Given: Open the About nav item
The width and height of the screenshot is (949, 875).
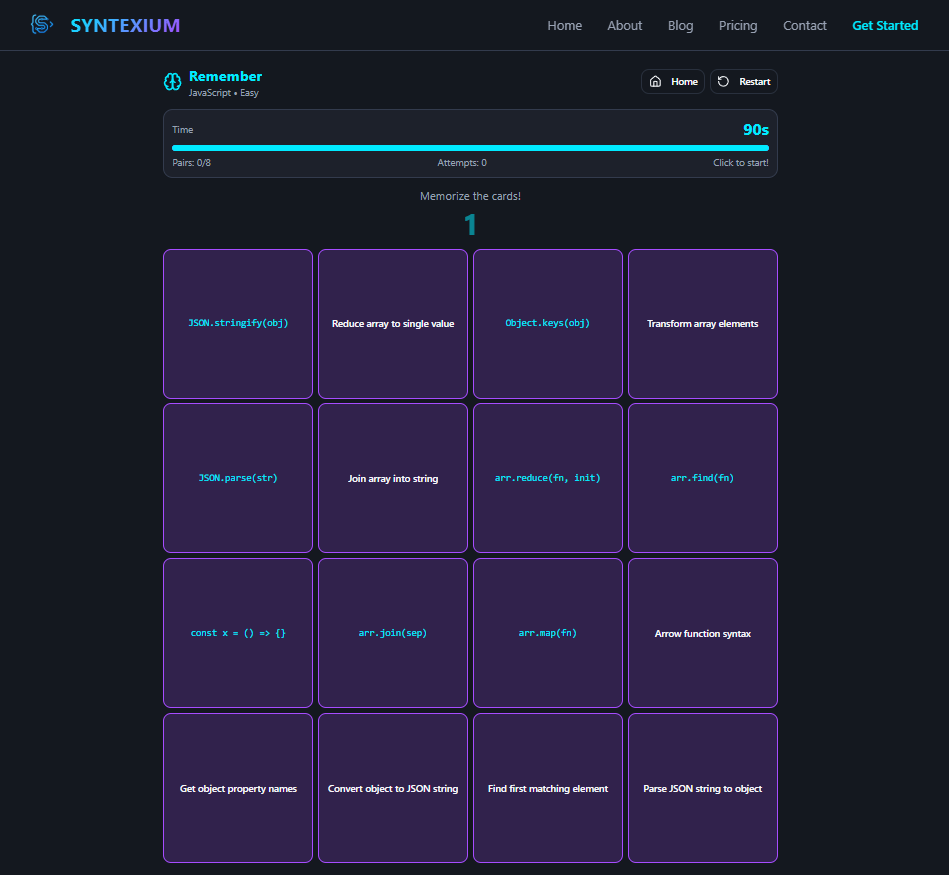Looking at the screenshot, I should [x=625, y=25].
